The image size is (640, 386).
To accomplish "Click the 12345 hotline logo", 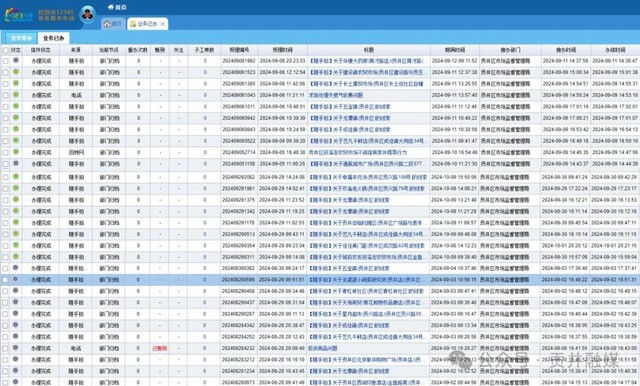I will [19, 16].
